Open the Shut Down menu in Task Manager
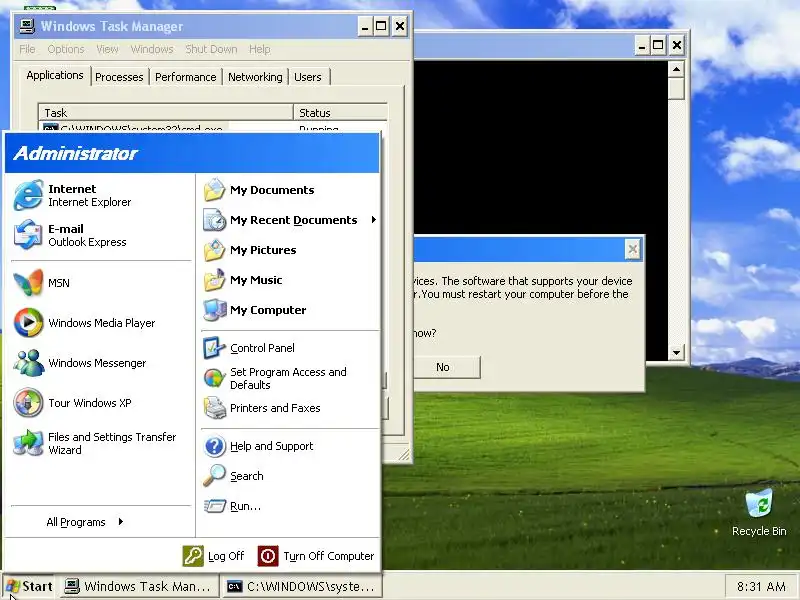 211,49
